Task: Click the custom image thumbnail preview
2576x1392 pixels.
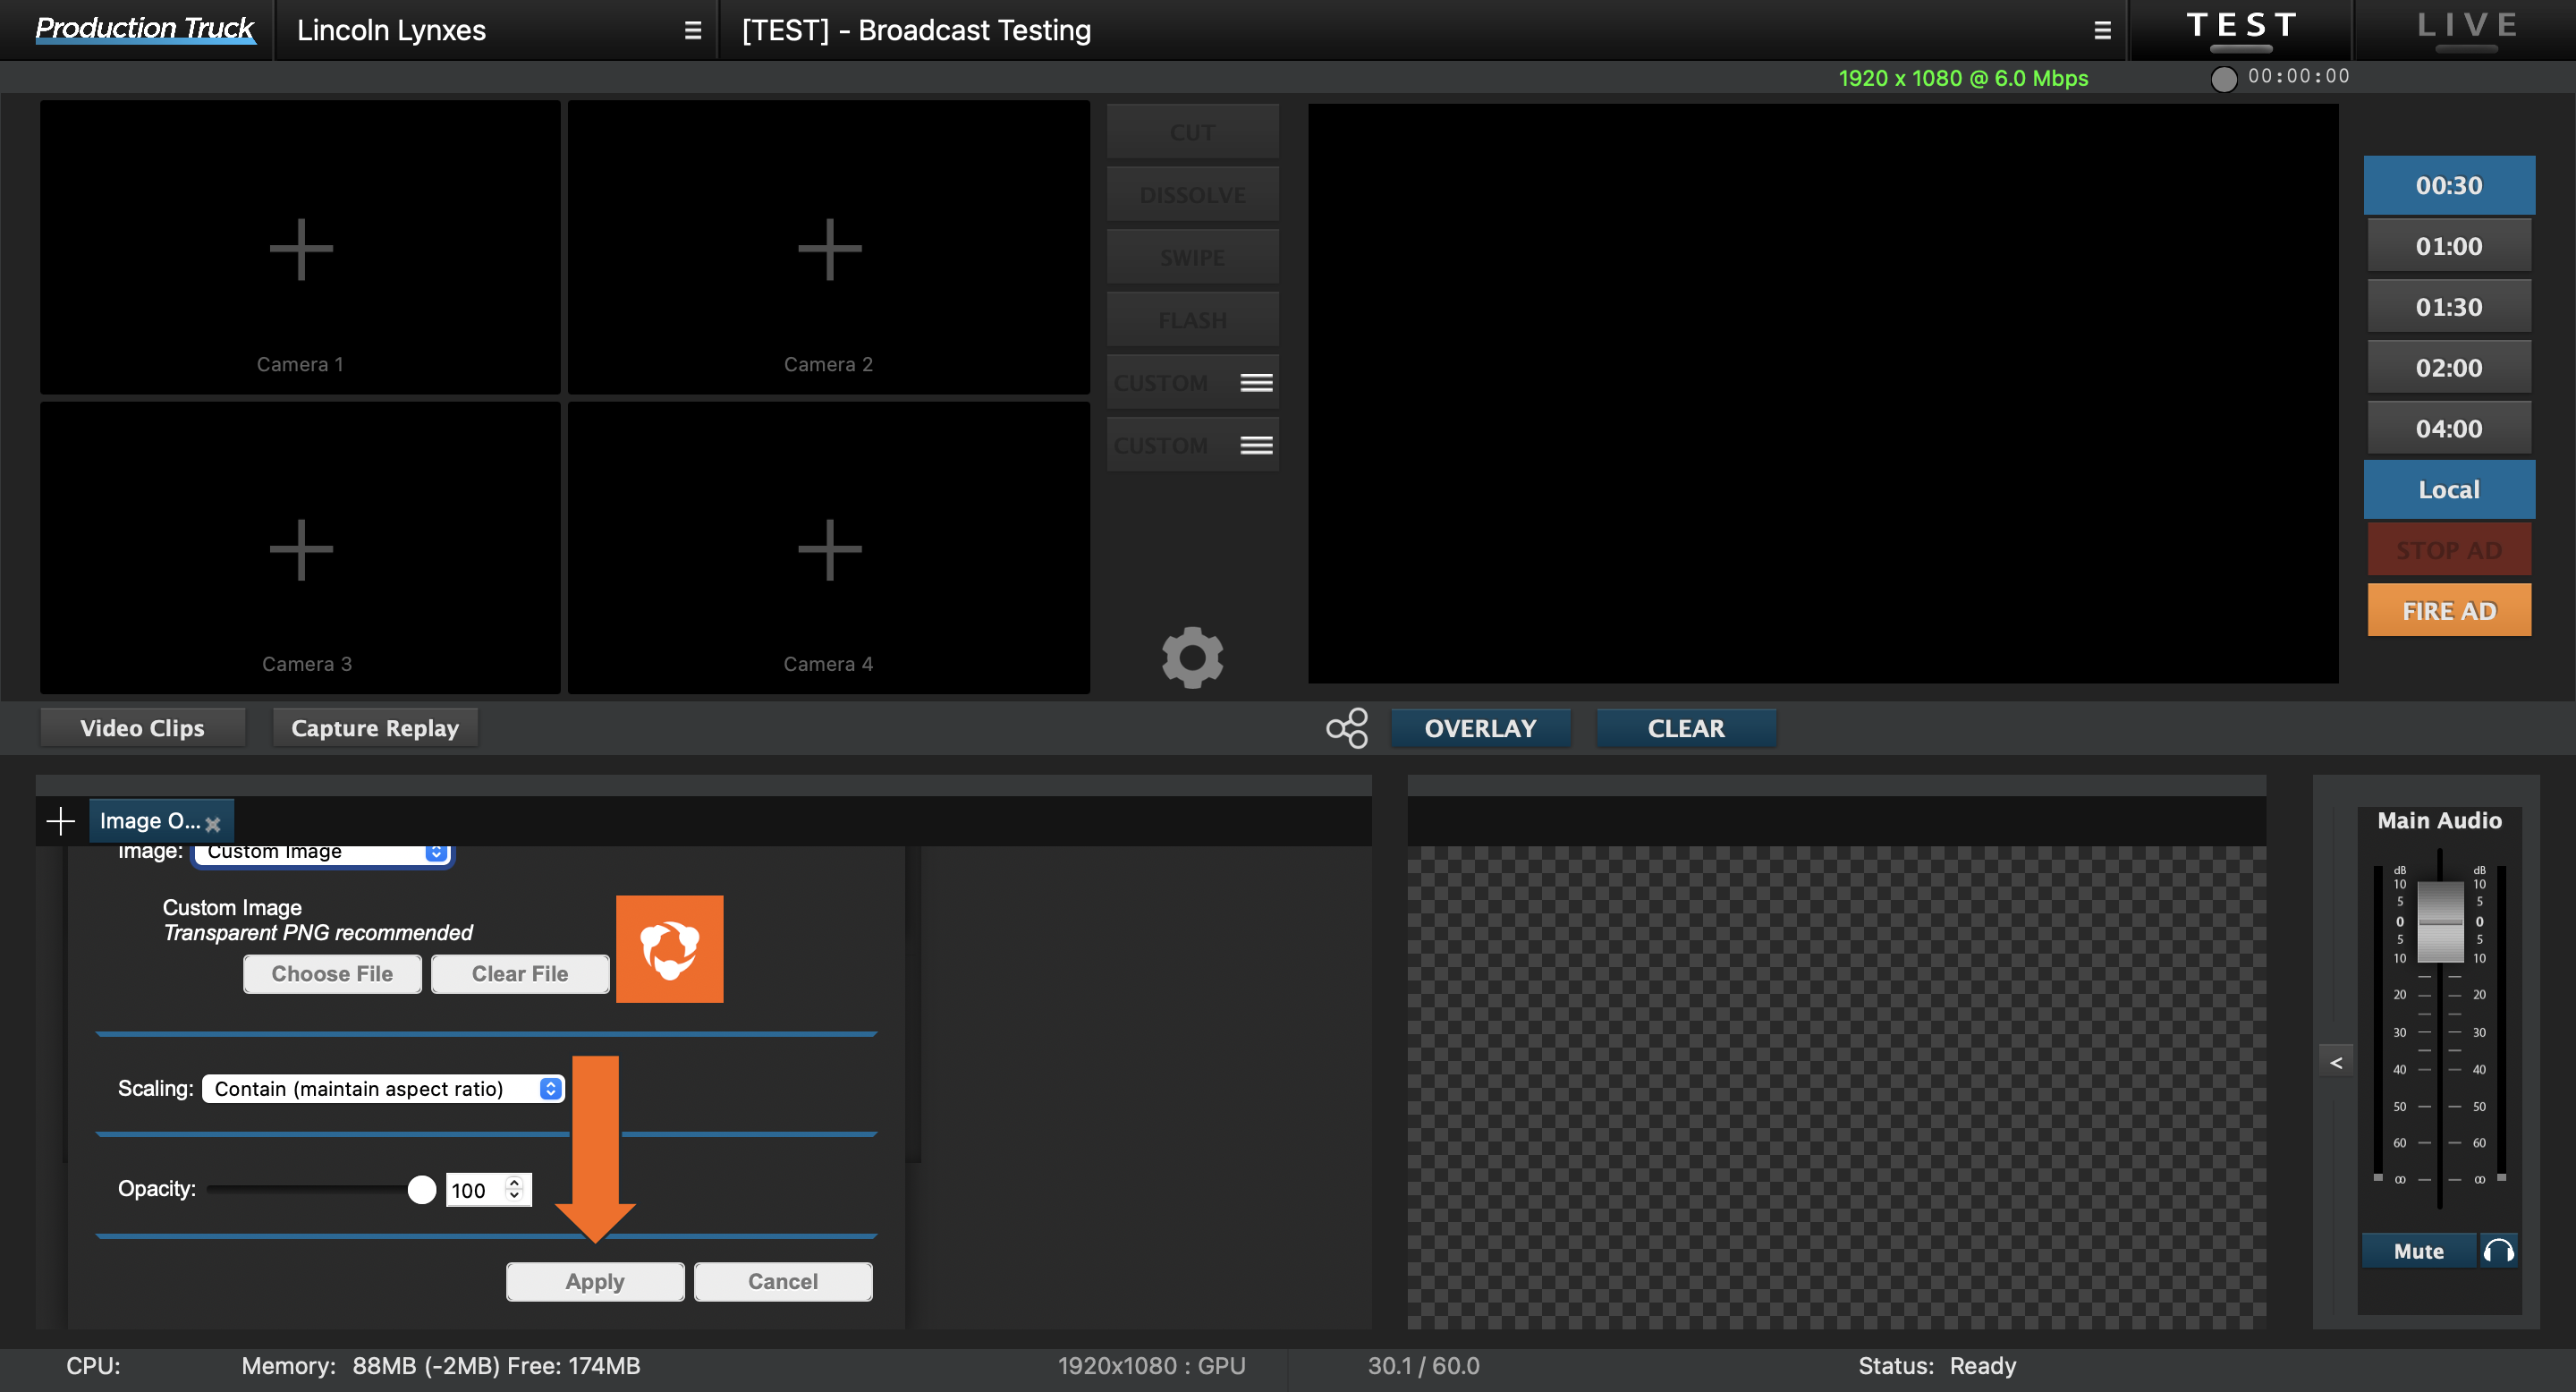Action: [669, 948]
